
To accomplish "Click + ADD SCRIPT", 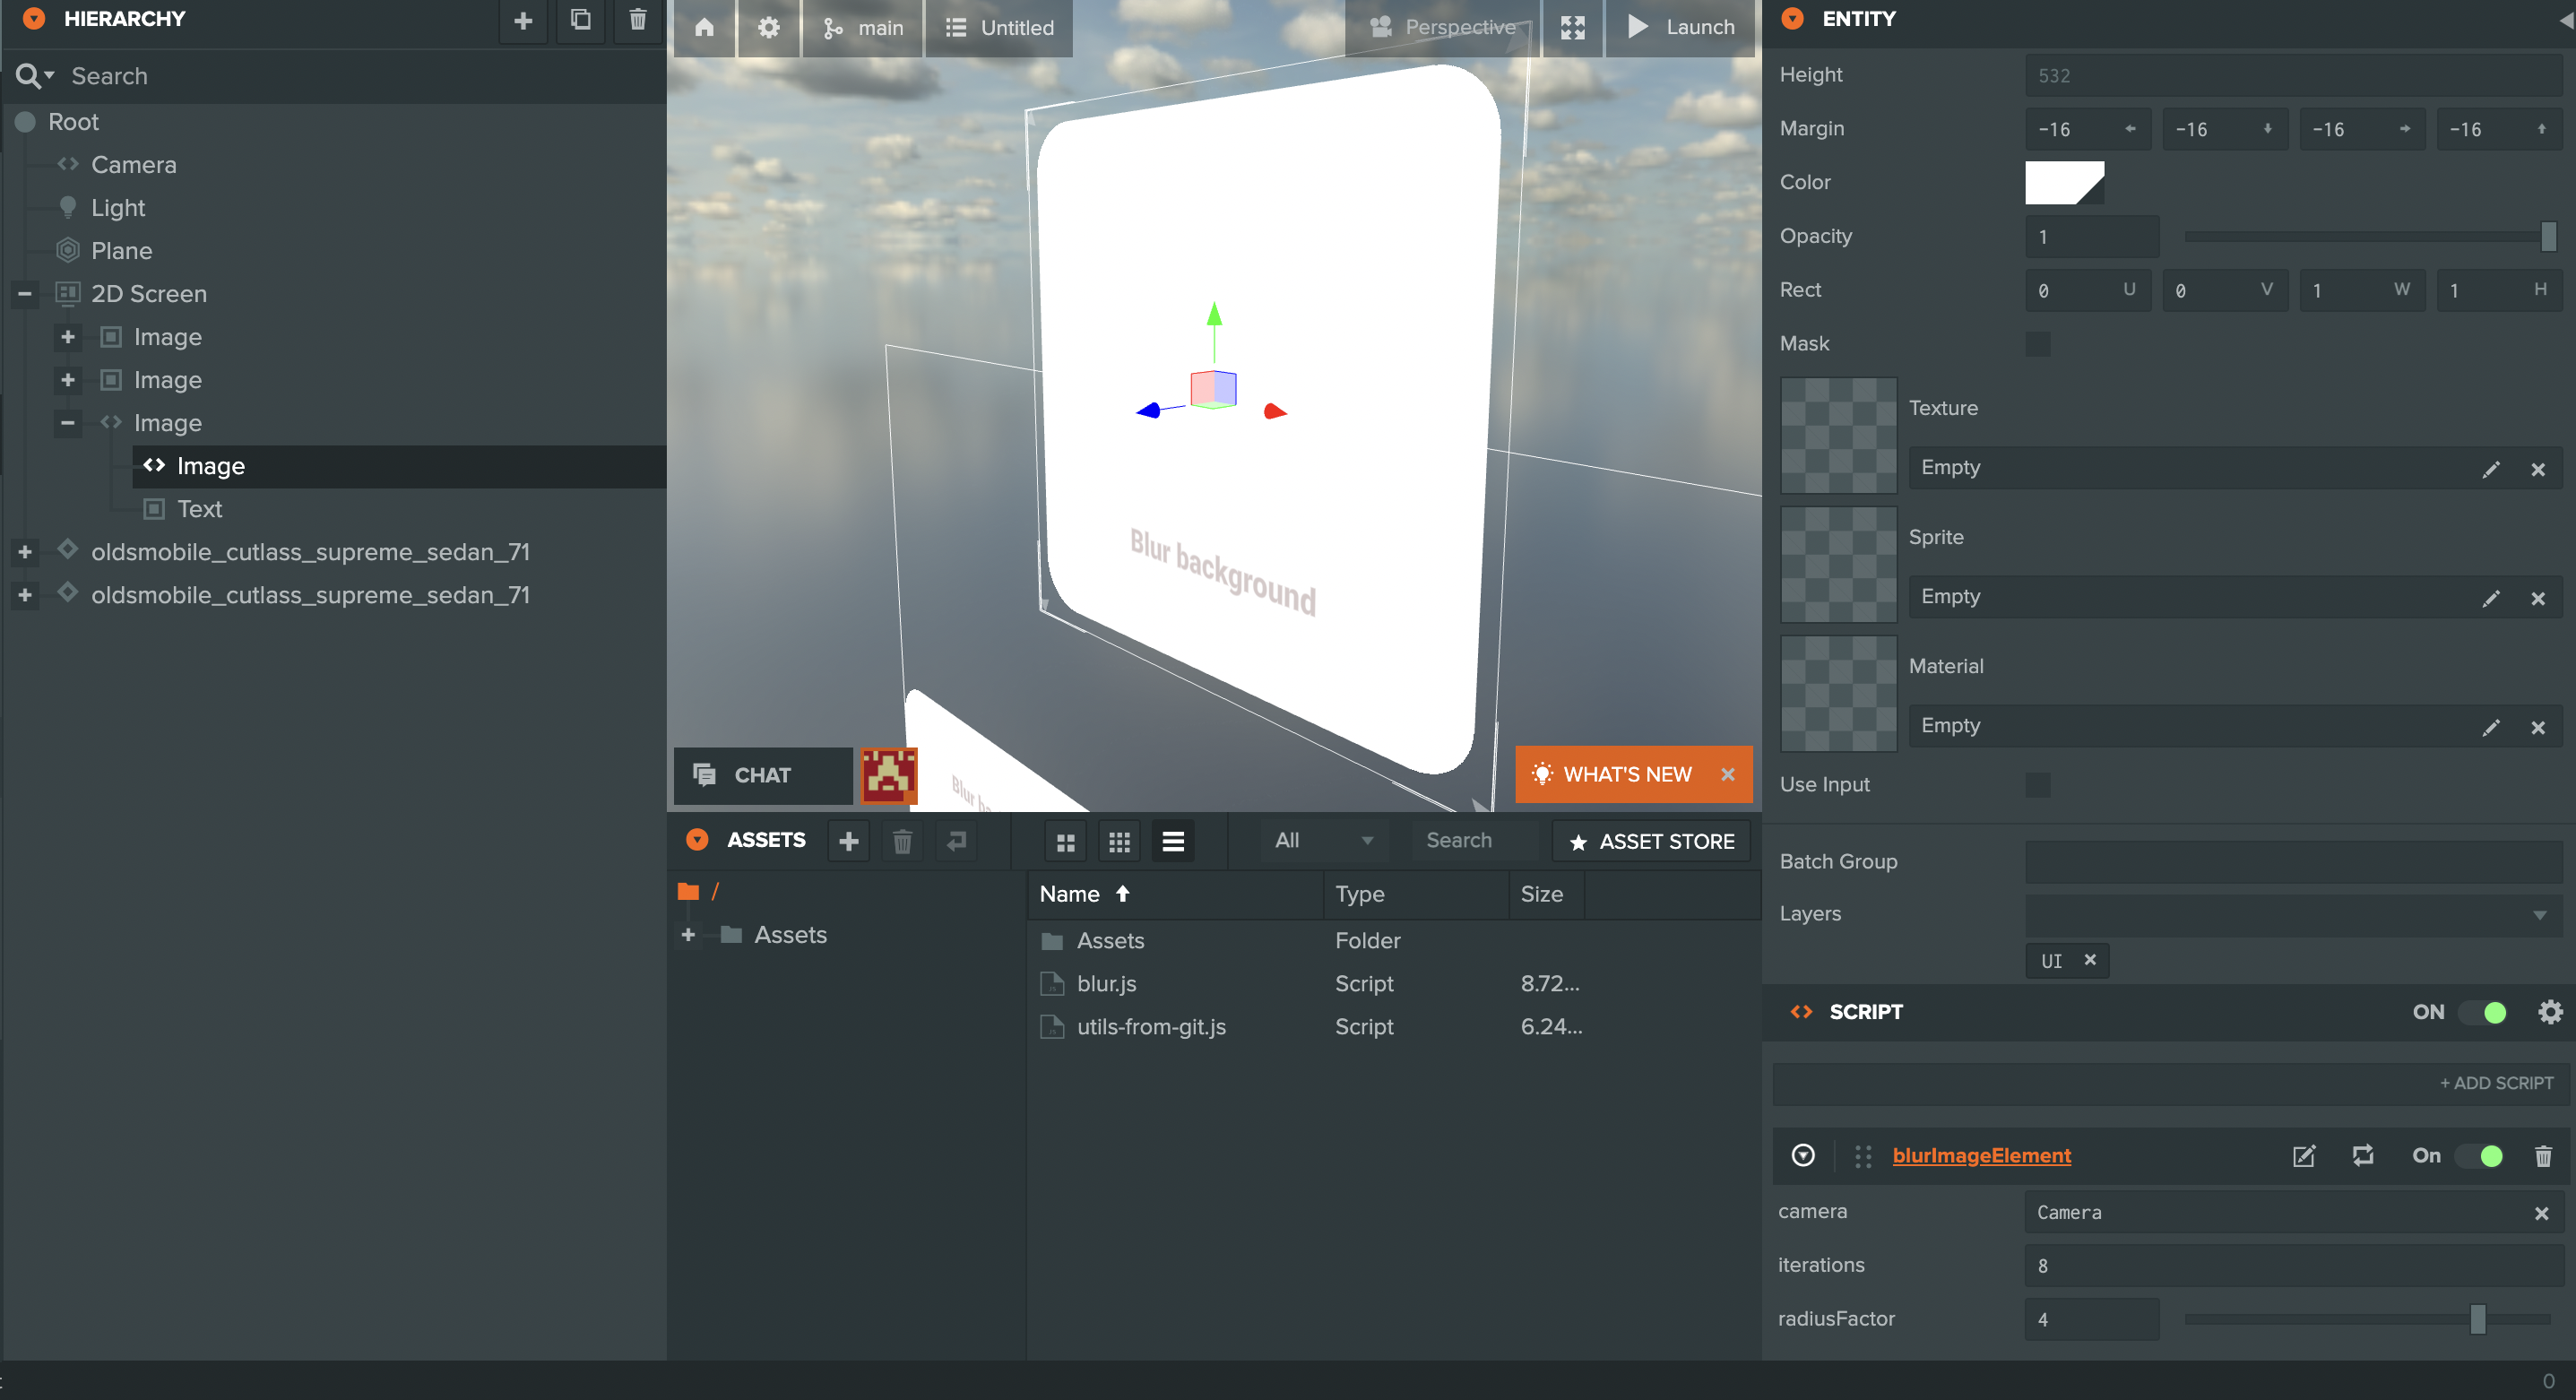I will (2496, 1082).
